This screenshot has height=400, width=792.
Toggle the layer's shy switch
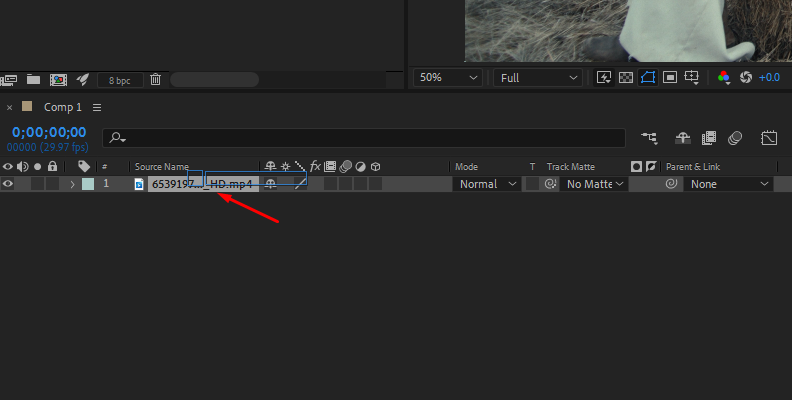coord(270,184)
